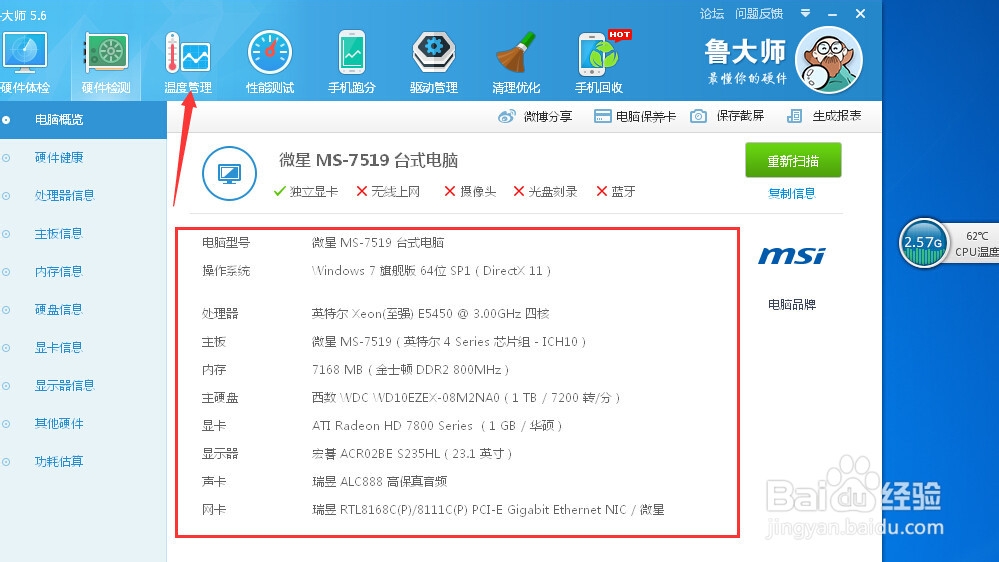Click the msi brand logo

pyautogui.click(x=792, y=256)
